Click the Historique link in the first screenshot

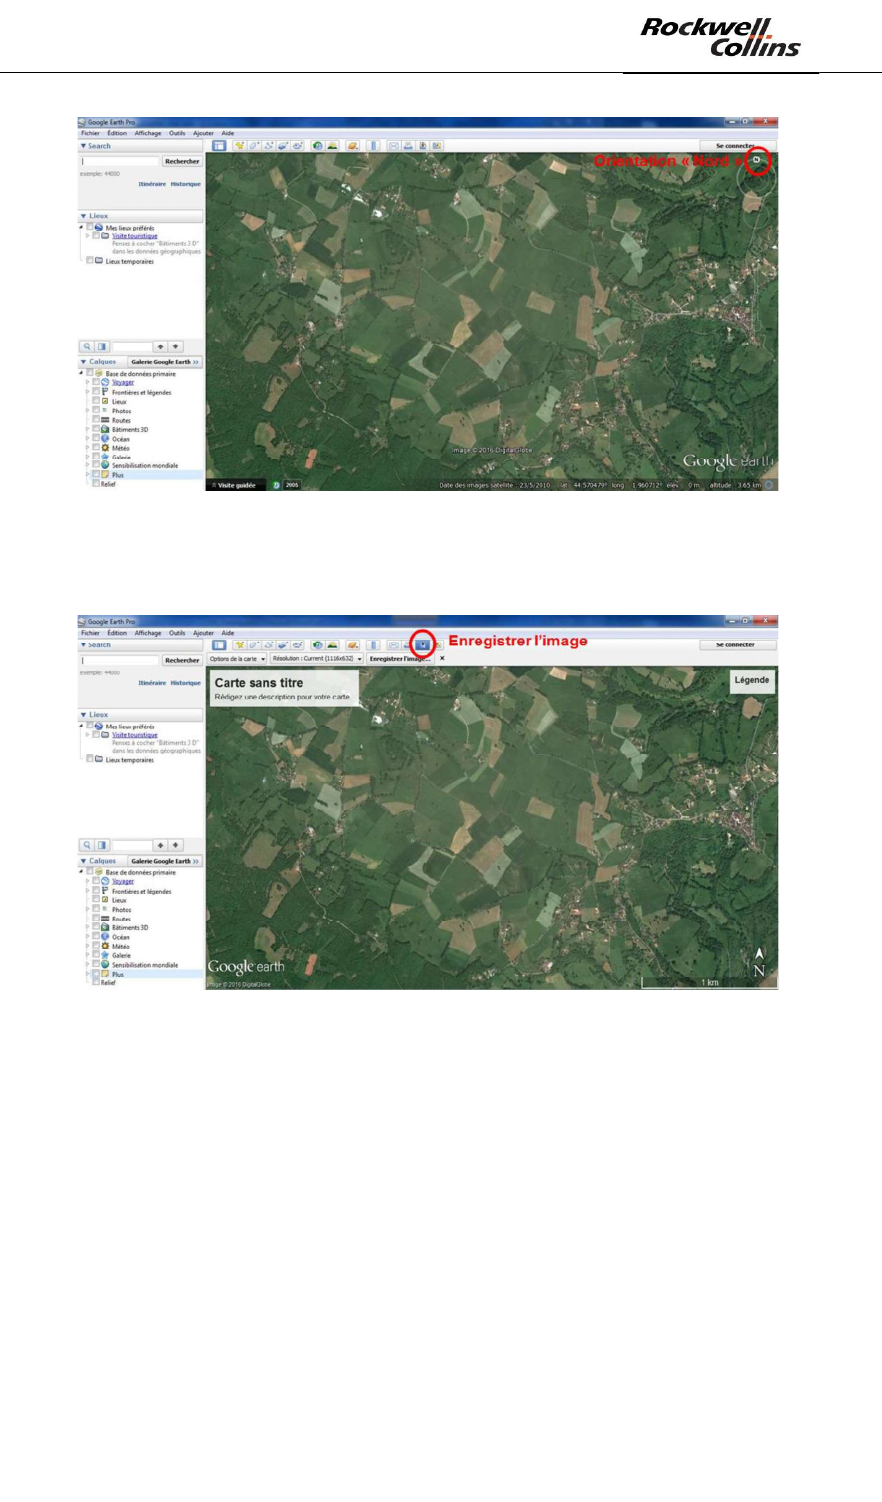(185, 184)
